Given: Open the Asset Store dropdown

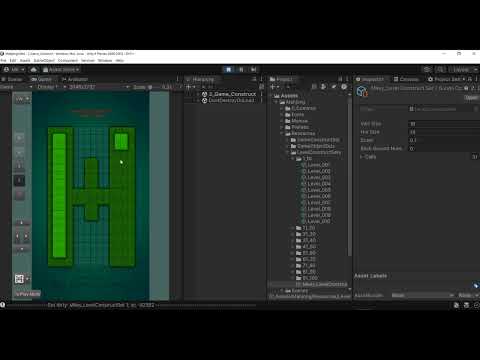Looking at the screenshot, I should click(x=61, y=70).
